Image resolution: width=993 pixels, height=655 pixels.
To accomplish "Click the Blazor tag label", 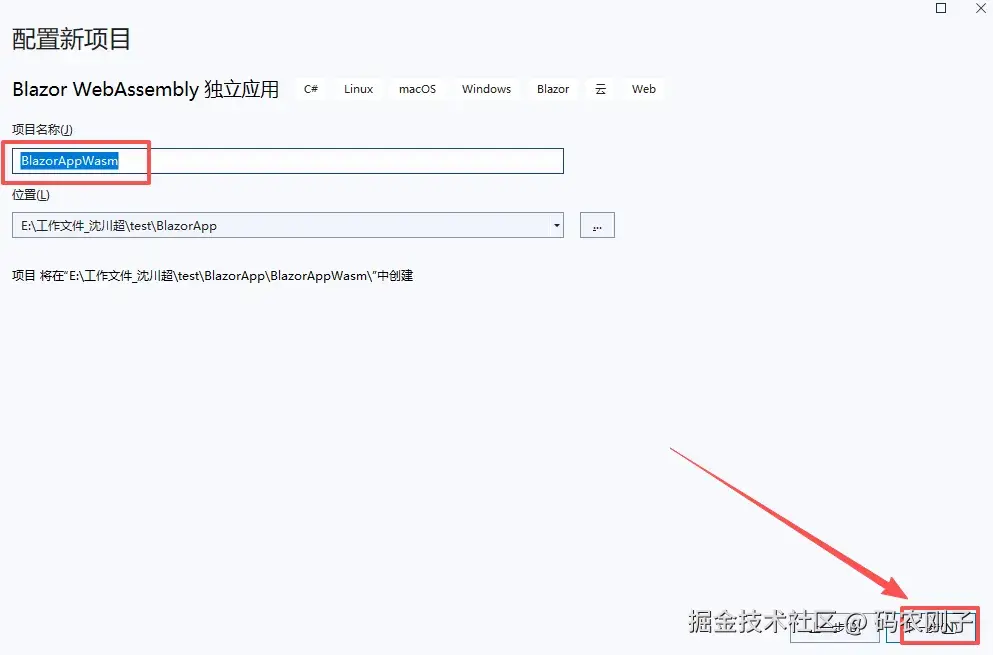I will click(553, 89).
